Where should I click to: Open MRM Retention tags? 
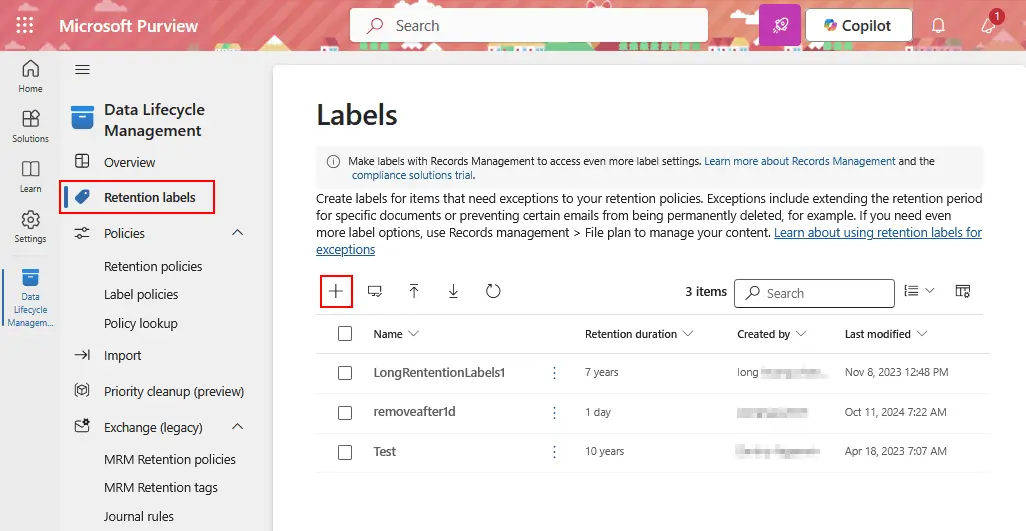[x=161, y=487]
